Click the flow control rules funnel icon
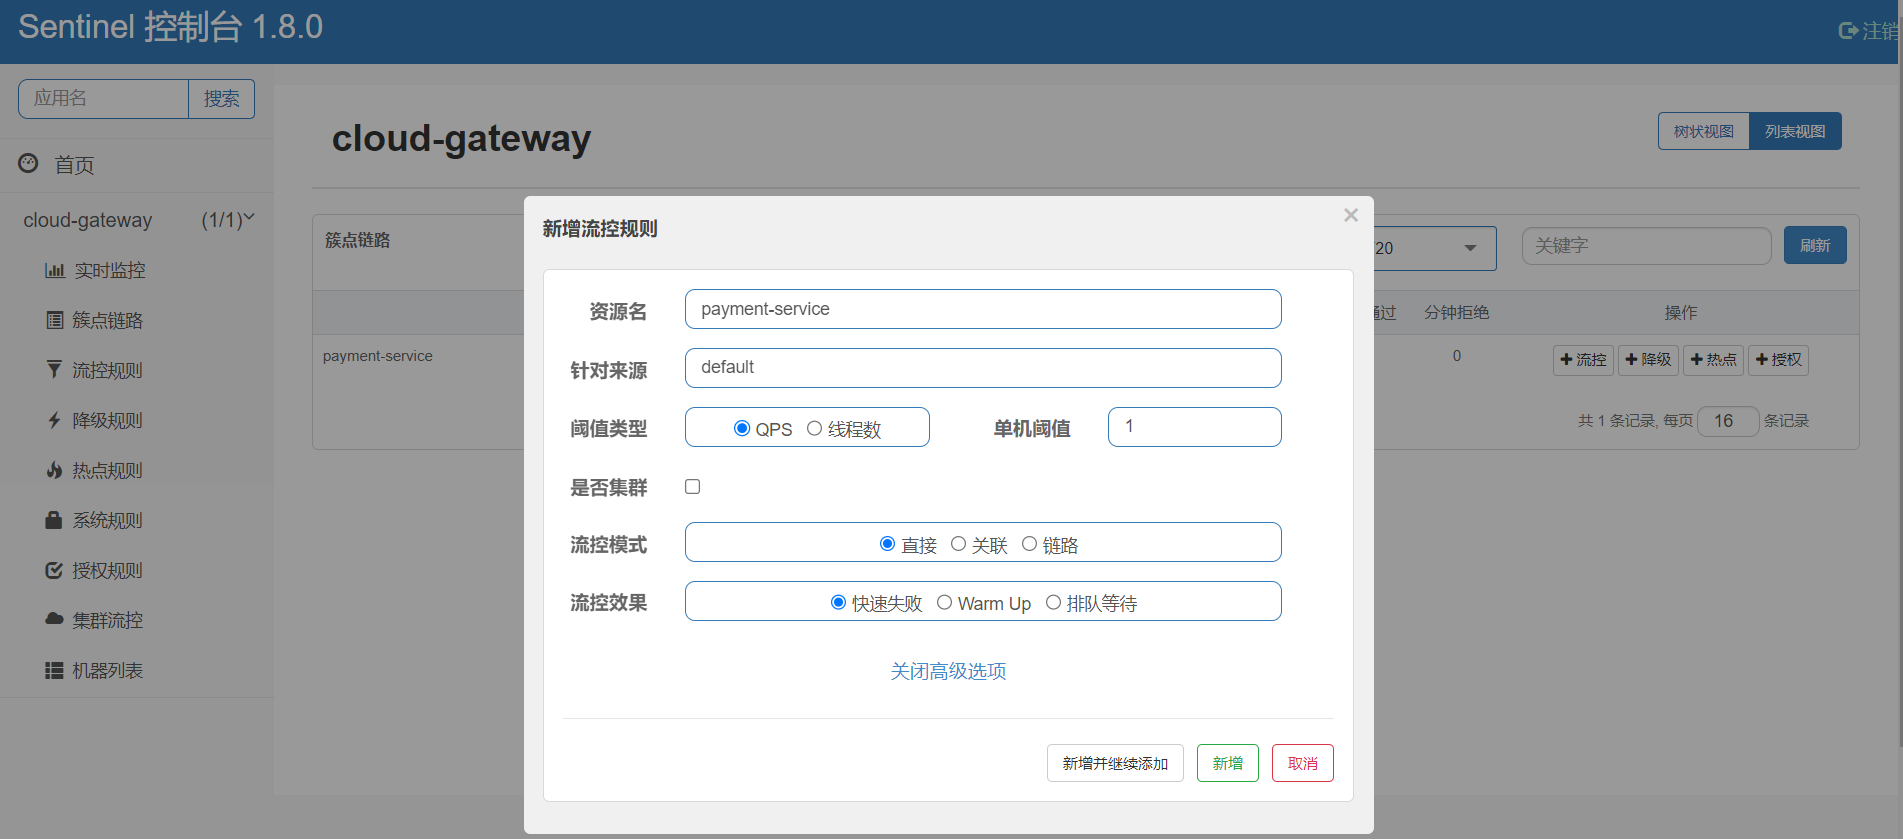This screenshot has width=1903, height=839. click(x=54, y=370)
